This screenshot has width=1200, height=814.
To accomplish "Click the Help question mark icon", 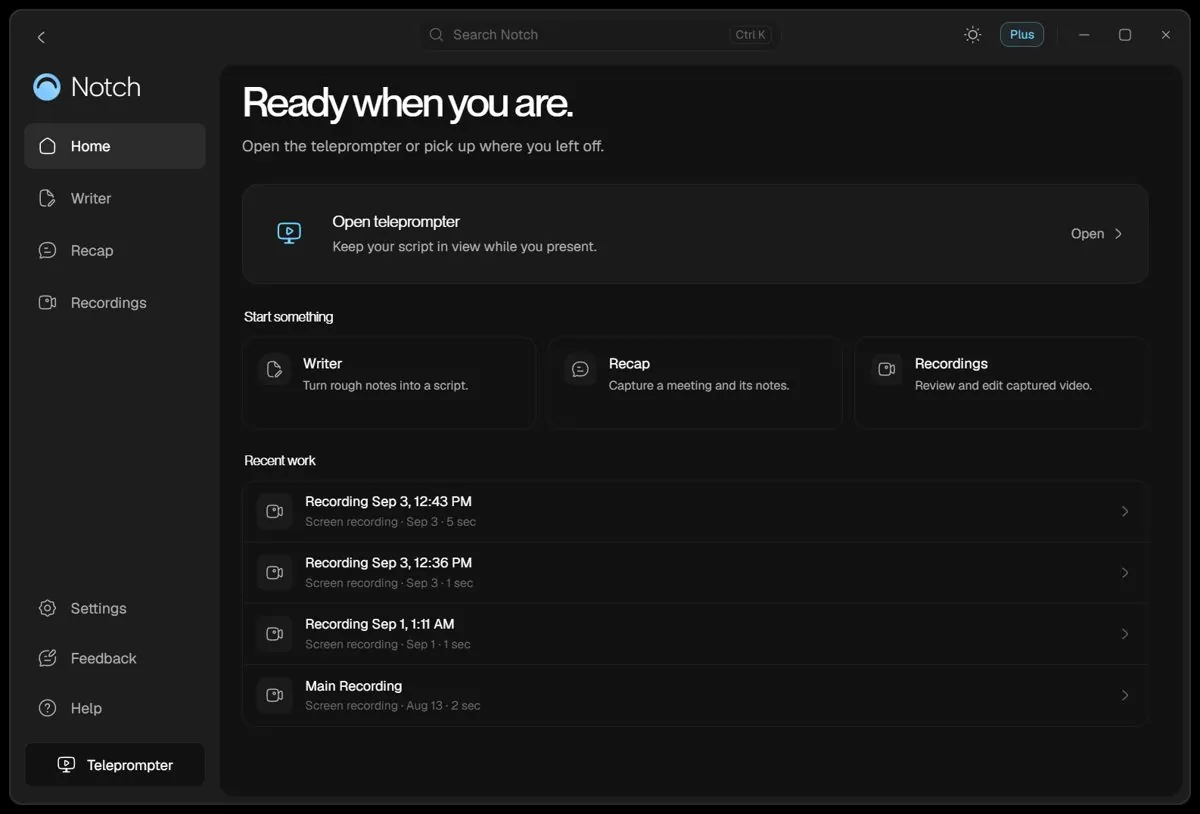I will [47, 708].
